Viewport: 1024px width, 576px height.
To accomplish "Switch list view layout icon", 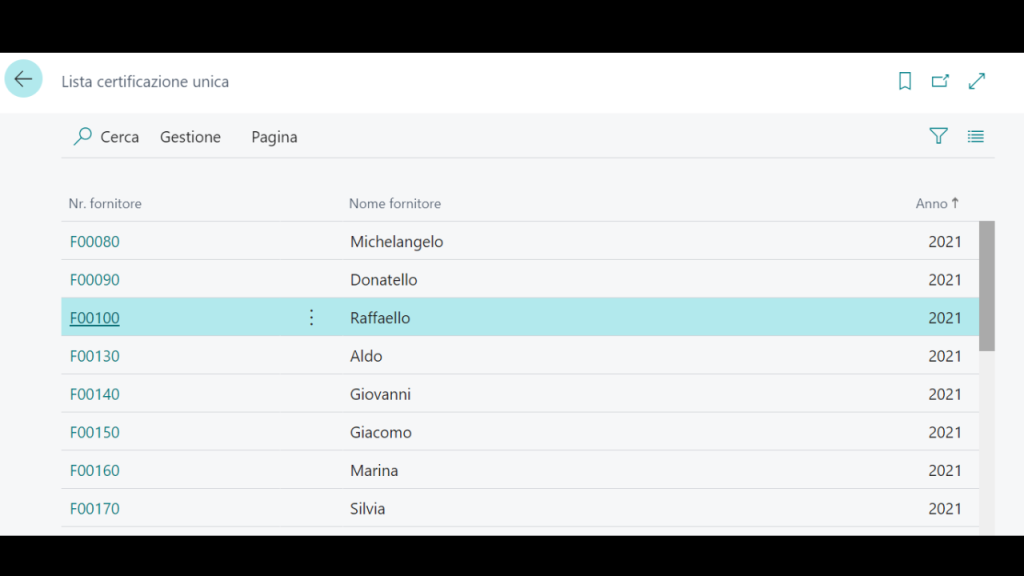I will coord(976,136).
